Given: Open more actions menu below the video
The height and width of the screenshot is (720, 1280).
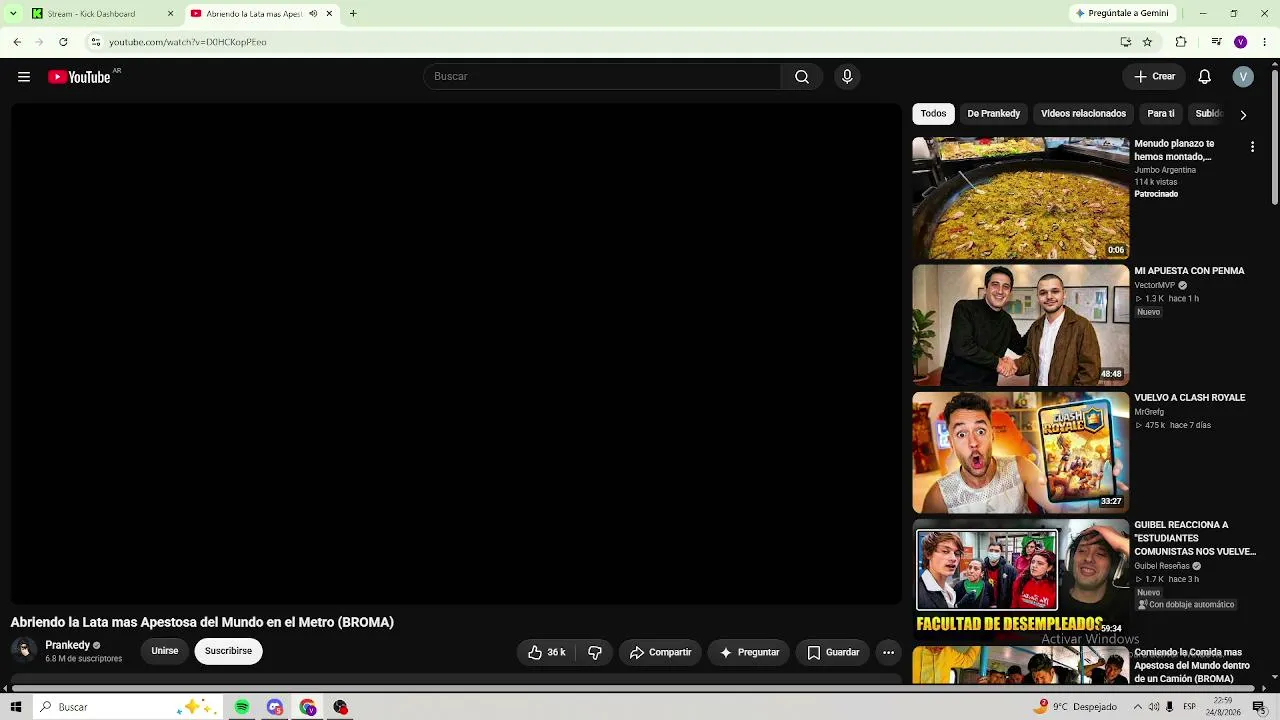Looking at the screenshot, I should pos(888,652).
